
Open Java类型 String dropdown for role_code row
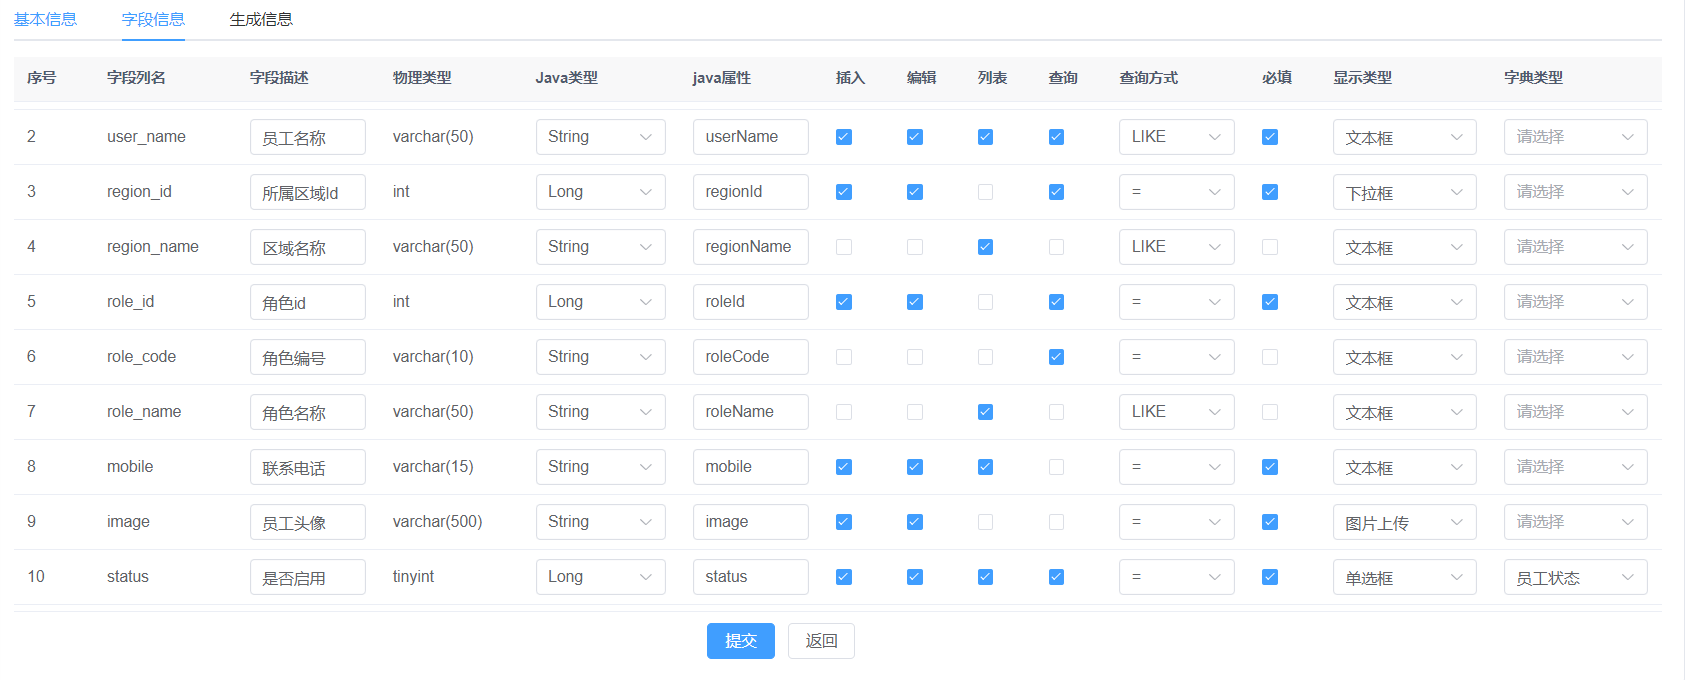(601, 357)
